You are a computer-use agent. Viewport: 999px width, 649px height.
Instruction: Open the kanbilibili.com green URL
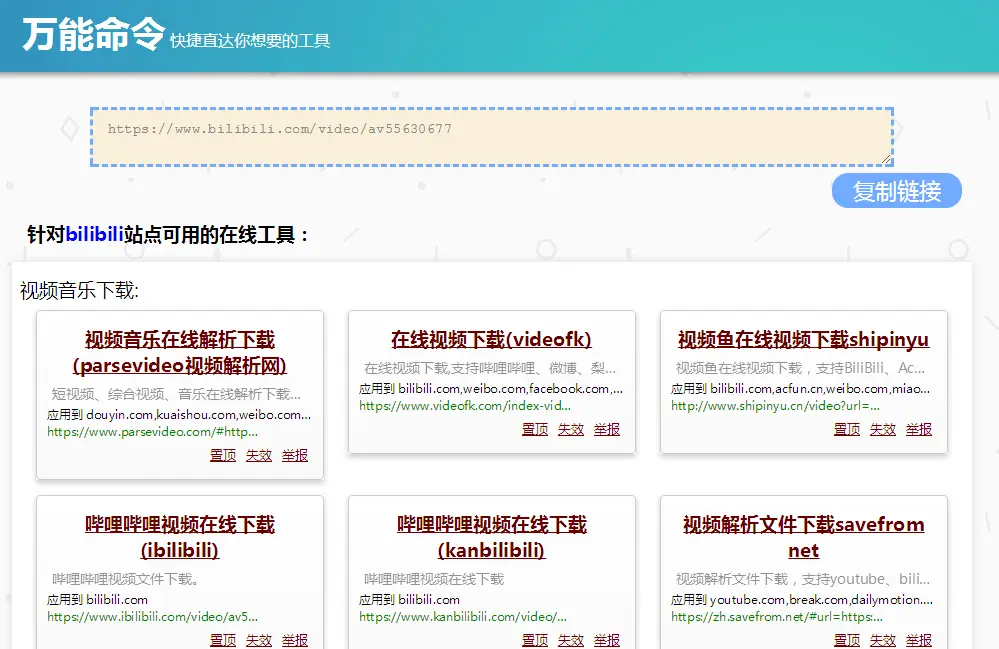[x=463, y=617]
